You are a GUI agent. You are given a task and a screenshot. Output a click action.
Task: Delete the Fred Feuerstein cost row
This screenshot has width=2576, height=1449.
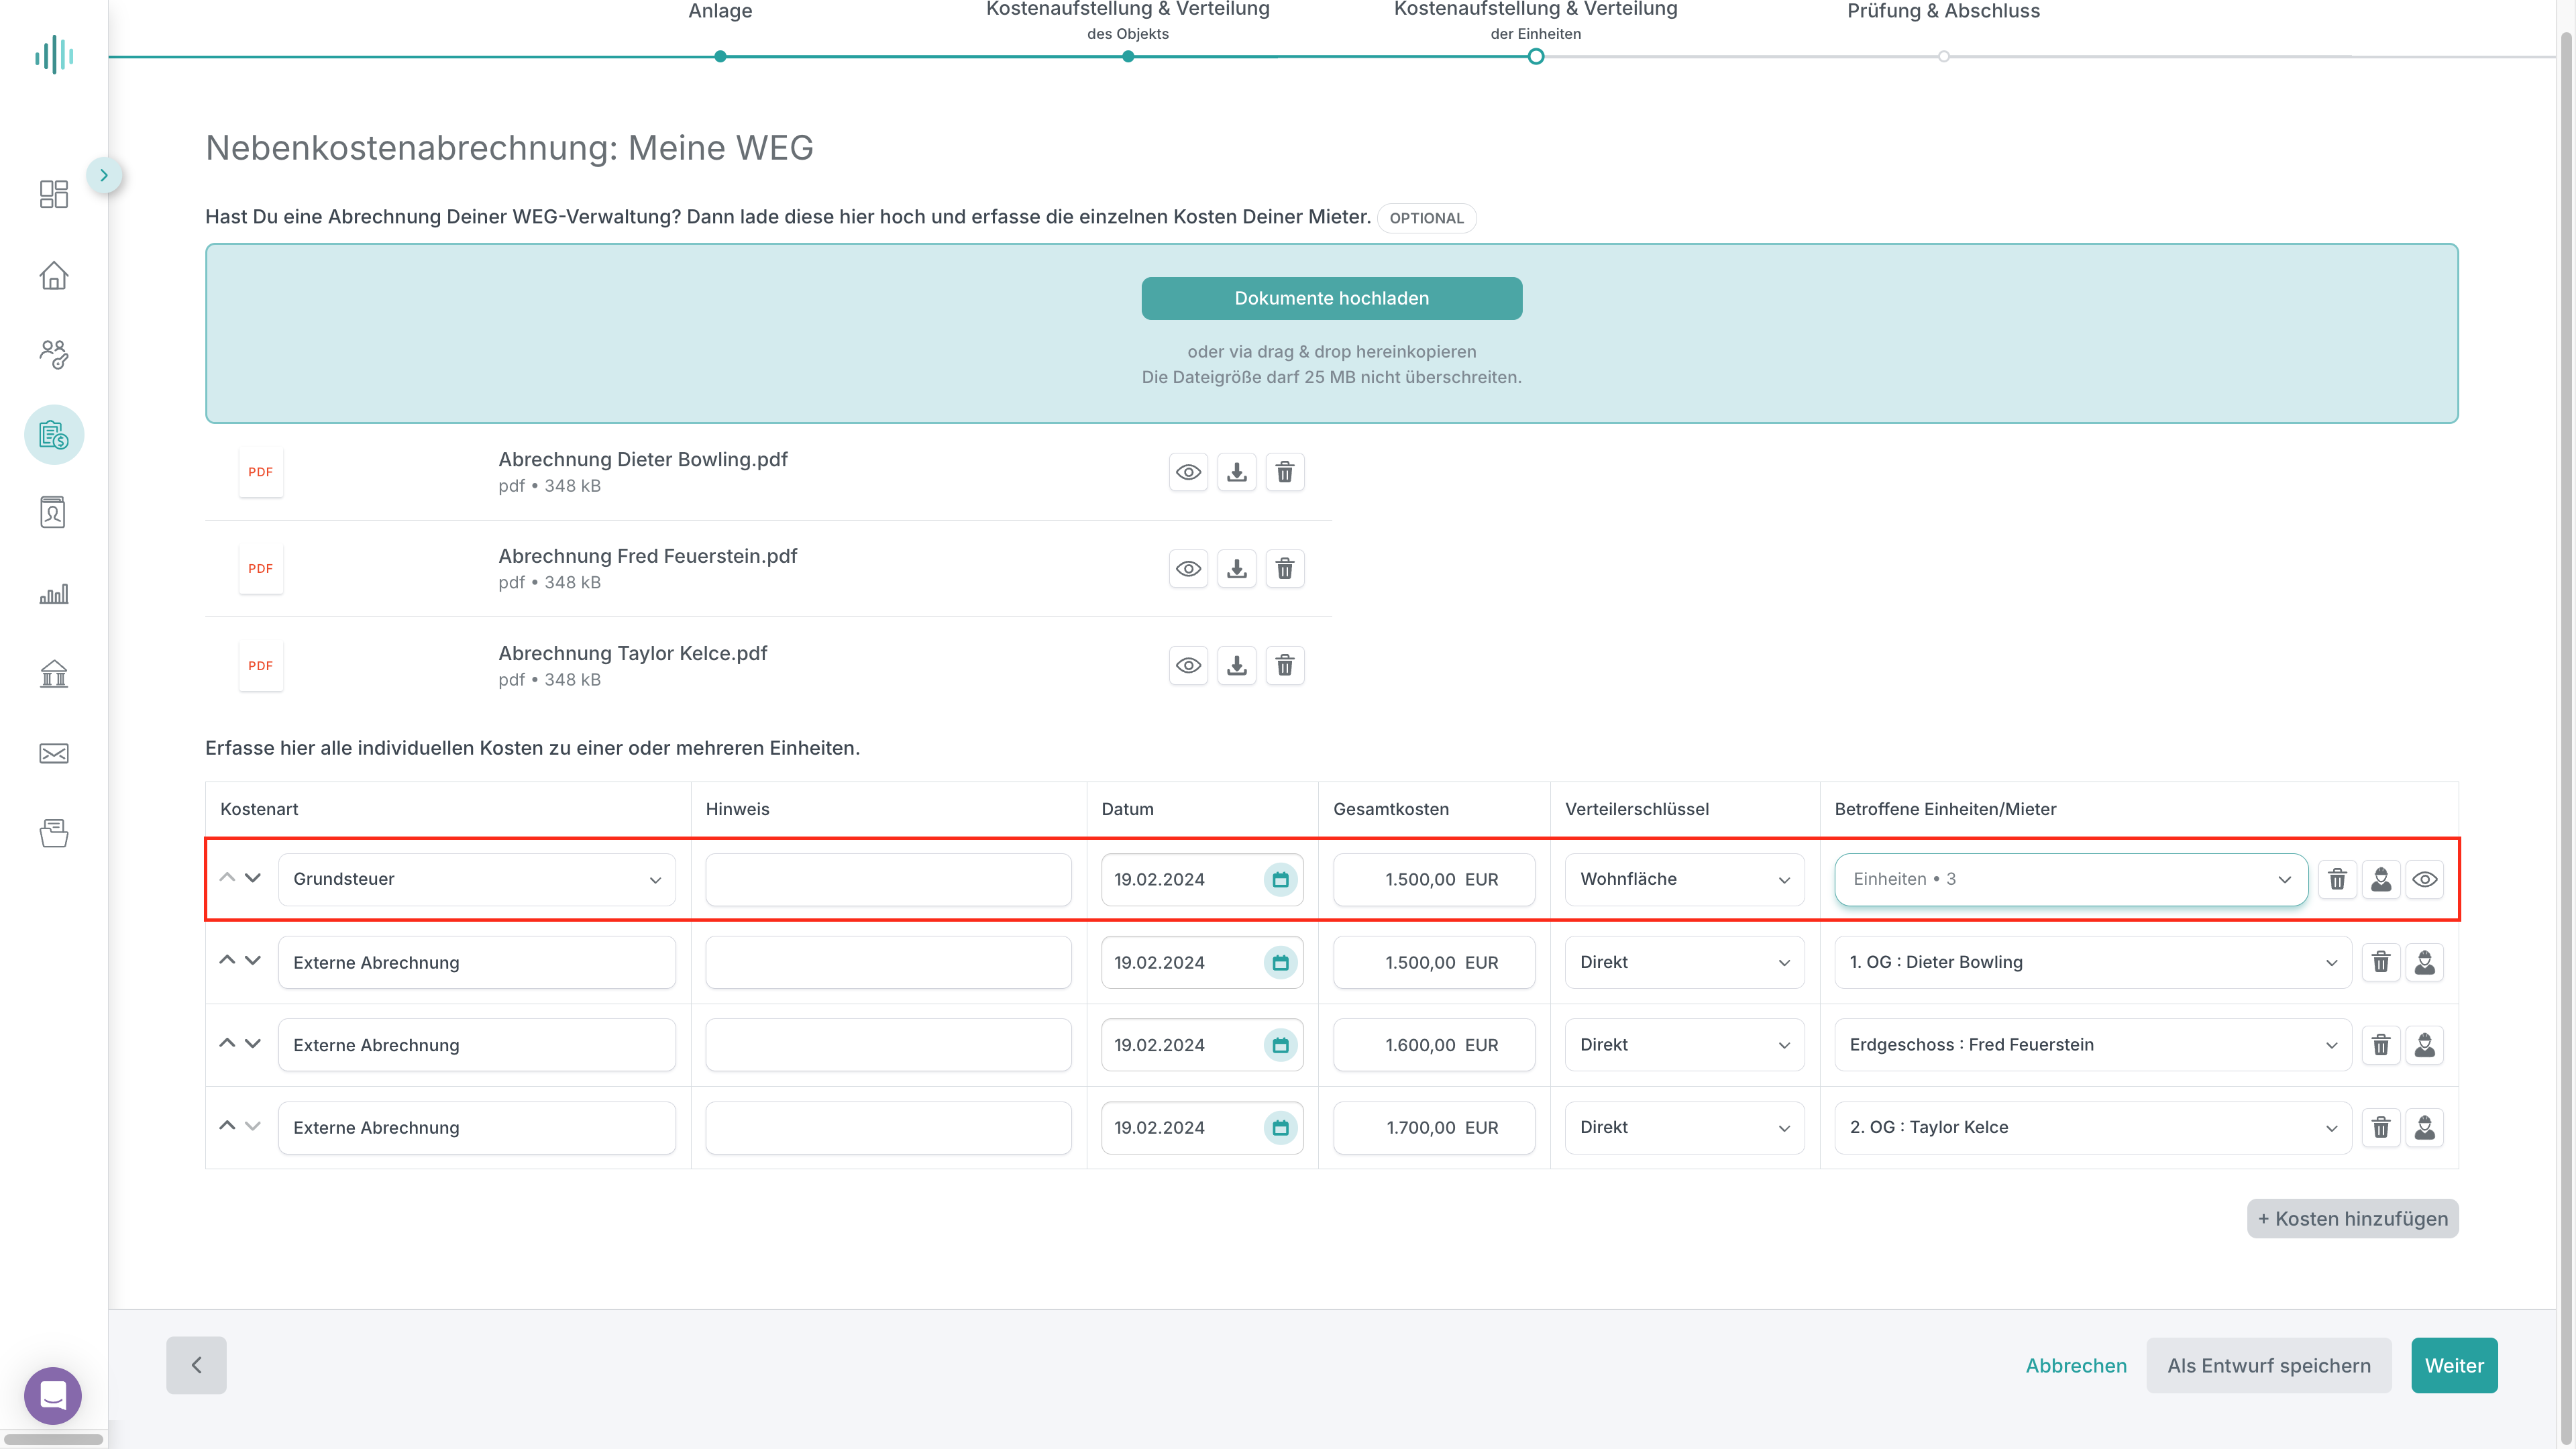(x=2381, y=1046)
